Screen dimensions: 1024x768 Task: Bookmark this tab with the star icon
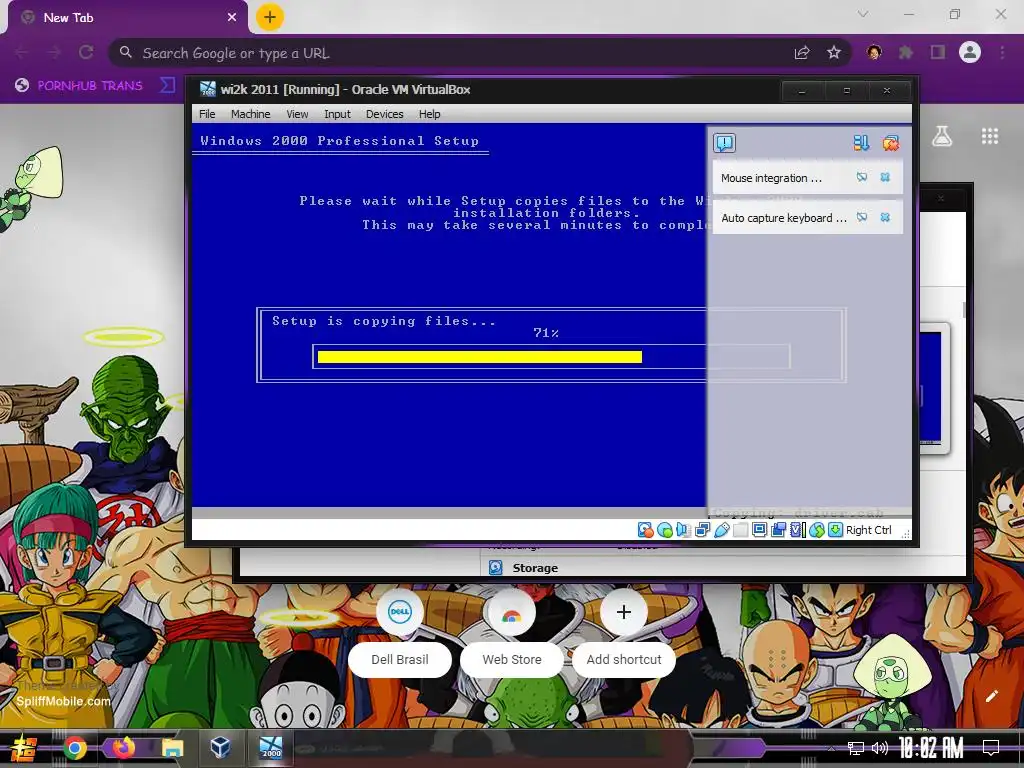pos(834,52)
